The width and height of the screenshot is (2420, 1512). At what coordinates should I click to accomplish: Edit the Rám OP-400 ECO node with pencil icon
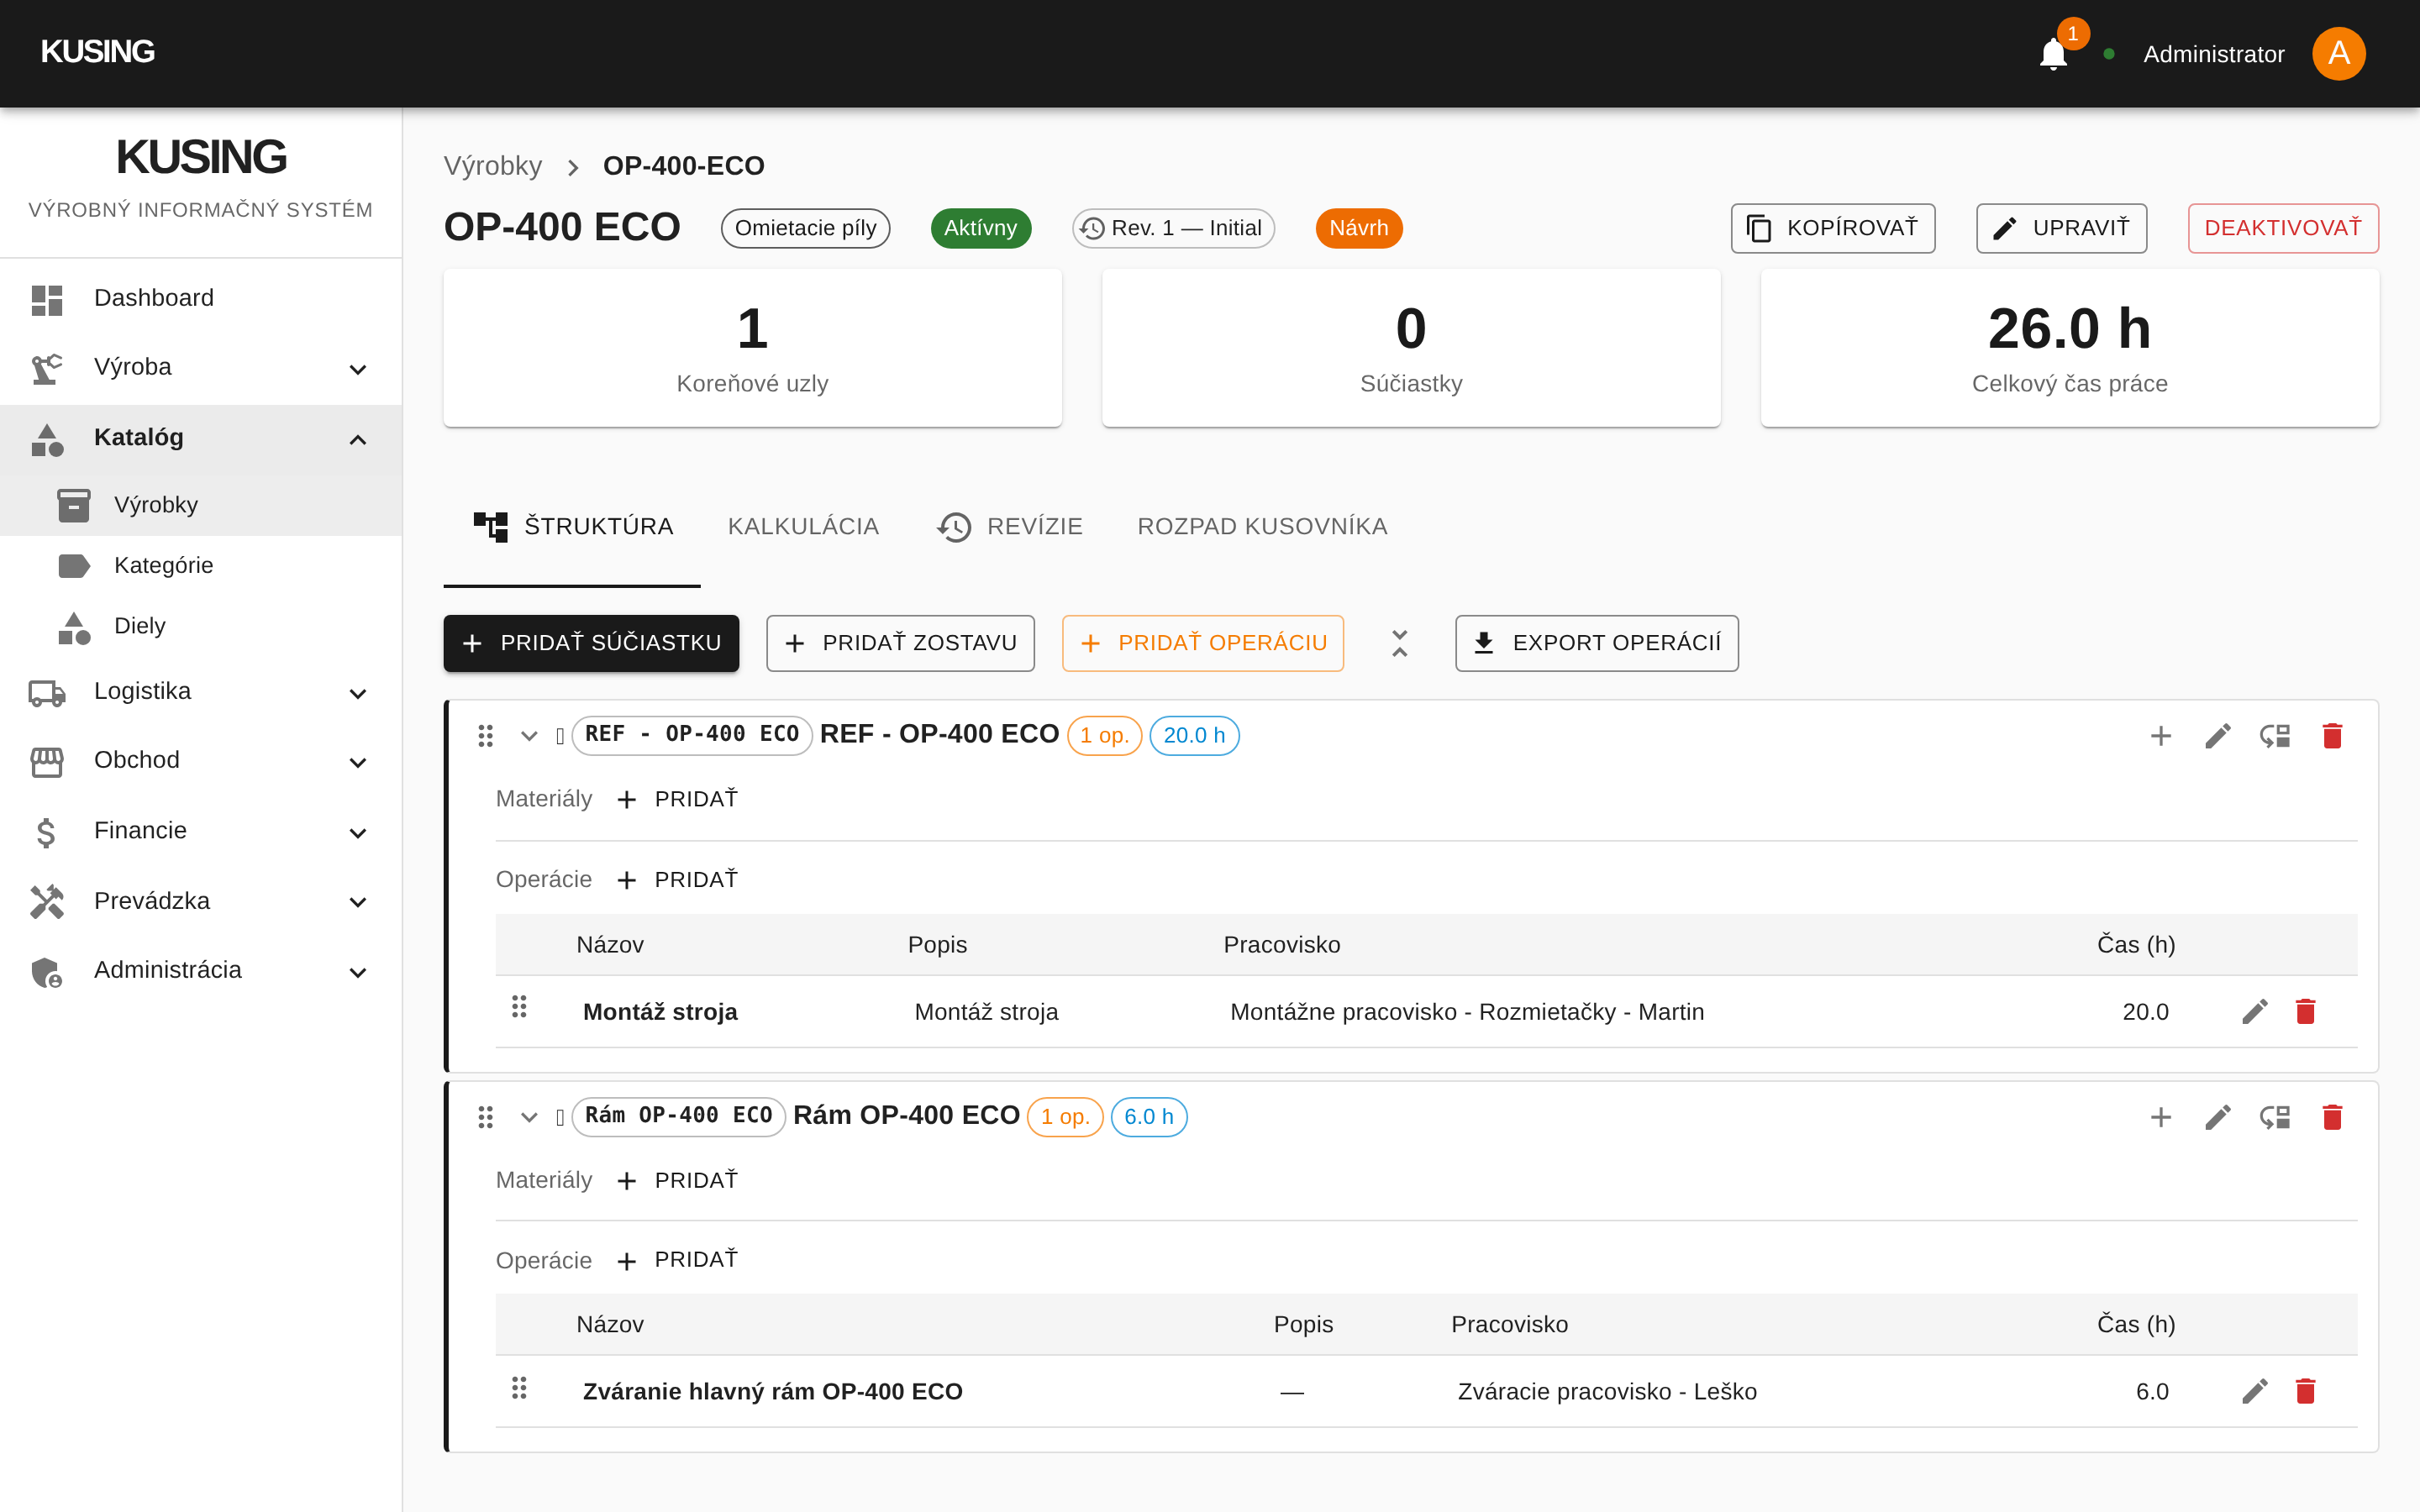2218,1117
